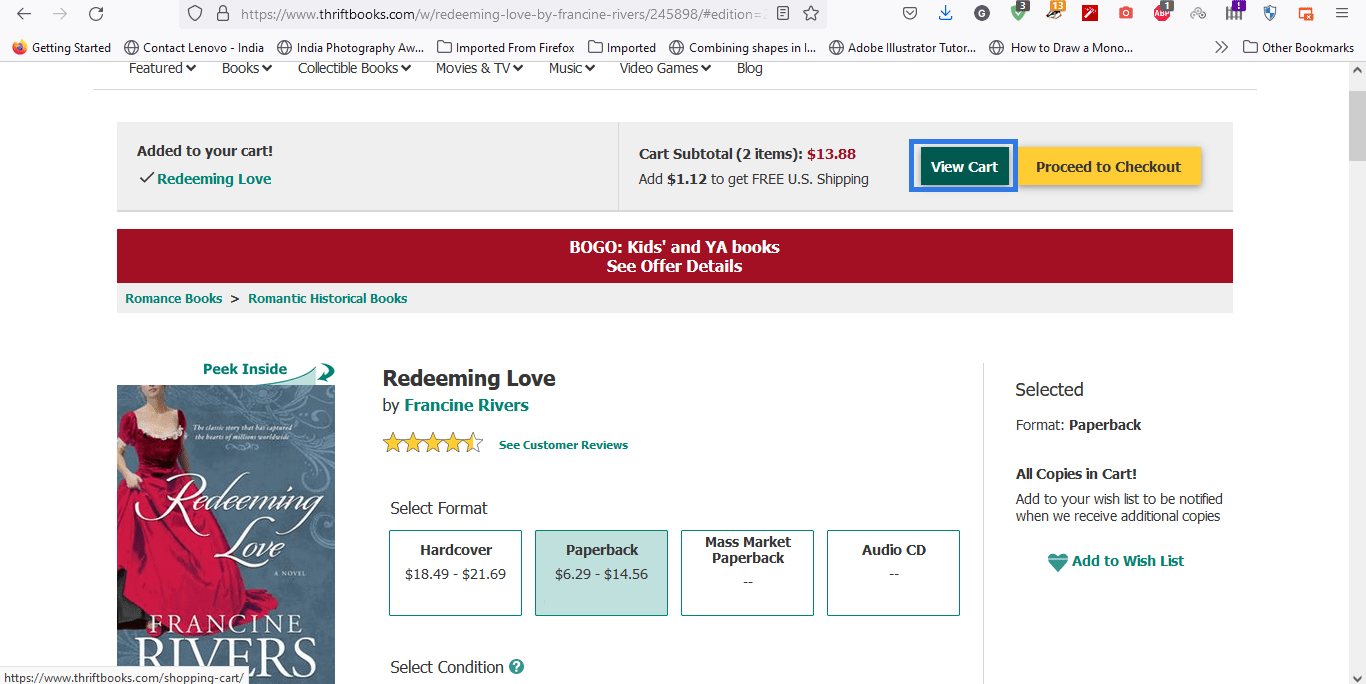Expand the Collectible Books menu
Viewport: 1366px width, 684px height.
coord(354,68)
